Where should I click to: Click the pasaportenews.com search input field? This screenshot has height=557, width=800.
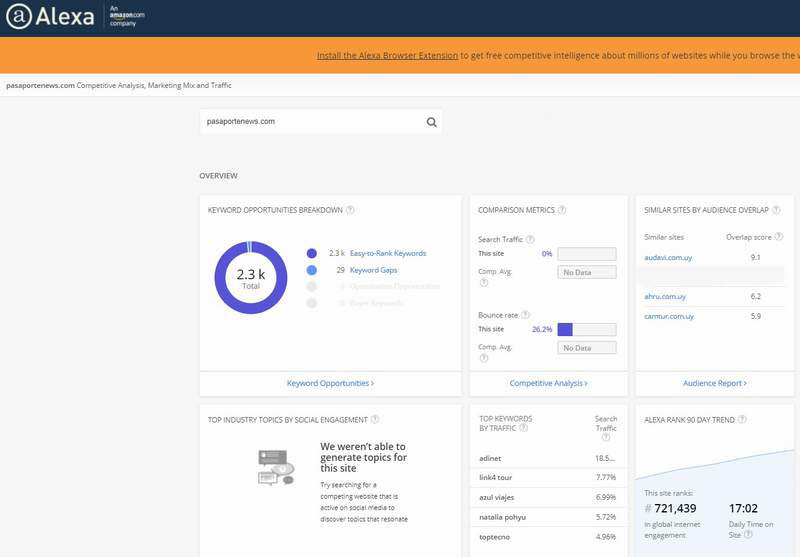coord(321,122)
